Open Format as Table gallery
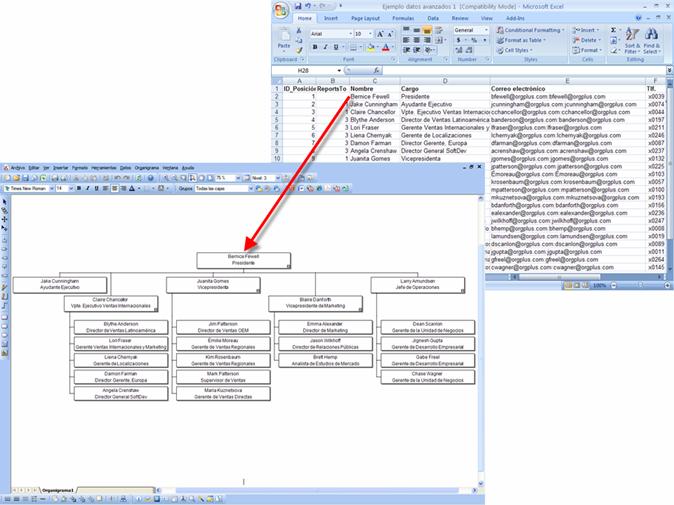 (x=521, y=40)
